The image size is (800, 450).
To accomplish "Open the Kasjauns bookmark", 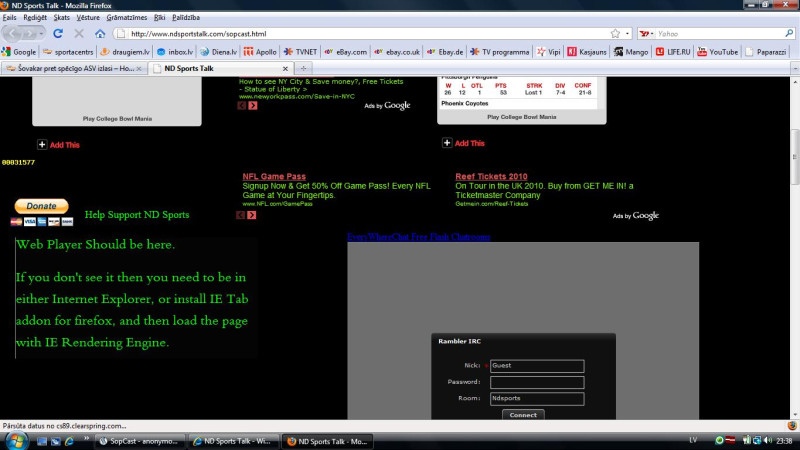I will 587,52.
